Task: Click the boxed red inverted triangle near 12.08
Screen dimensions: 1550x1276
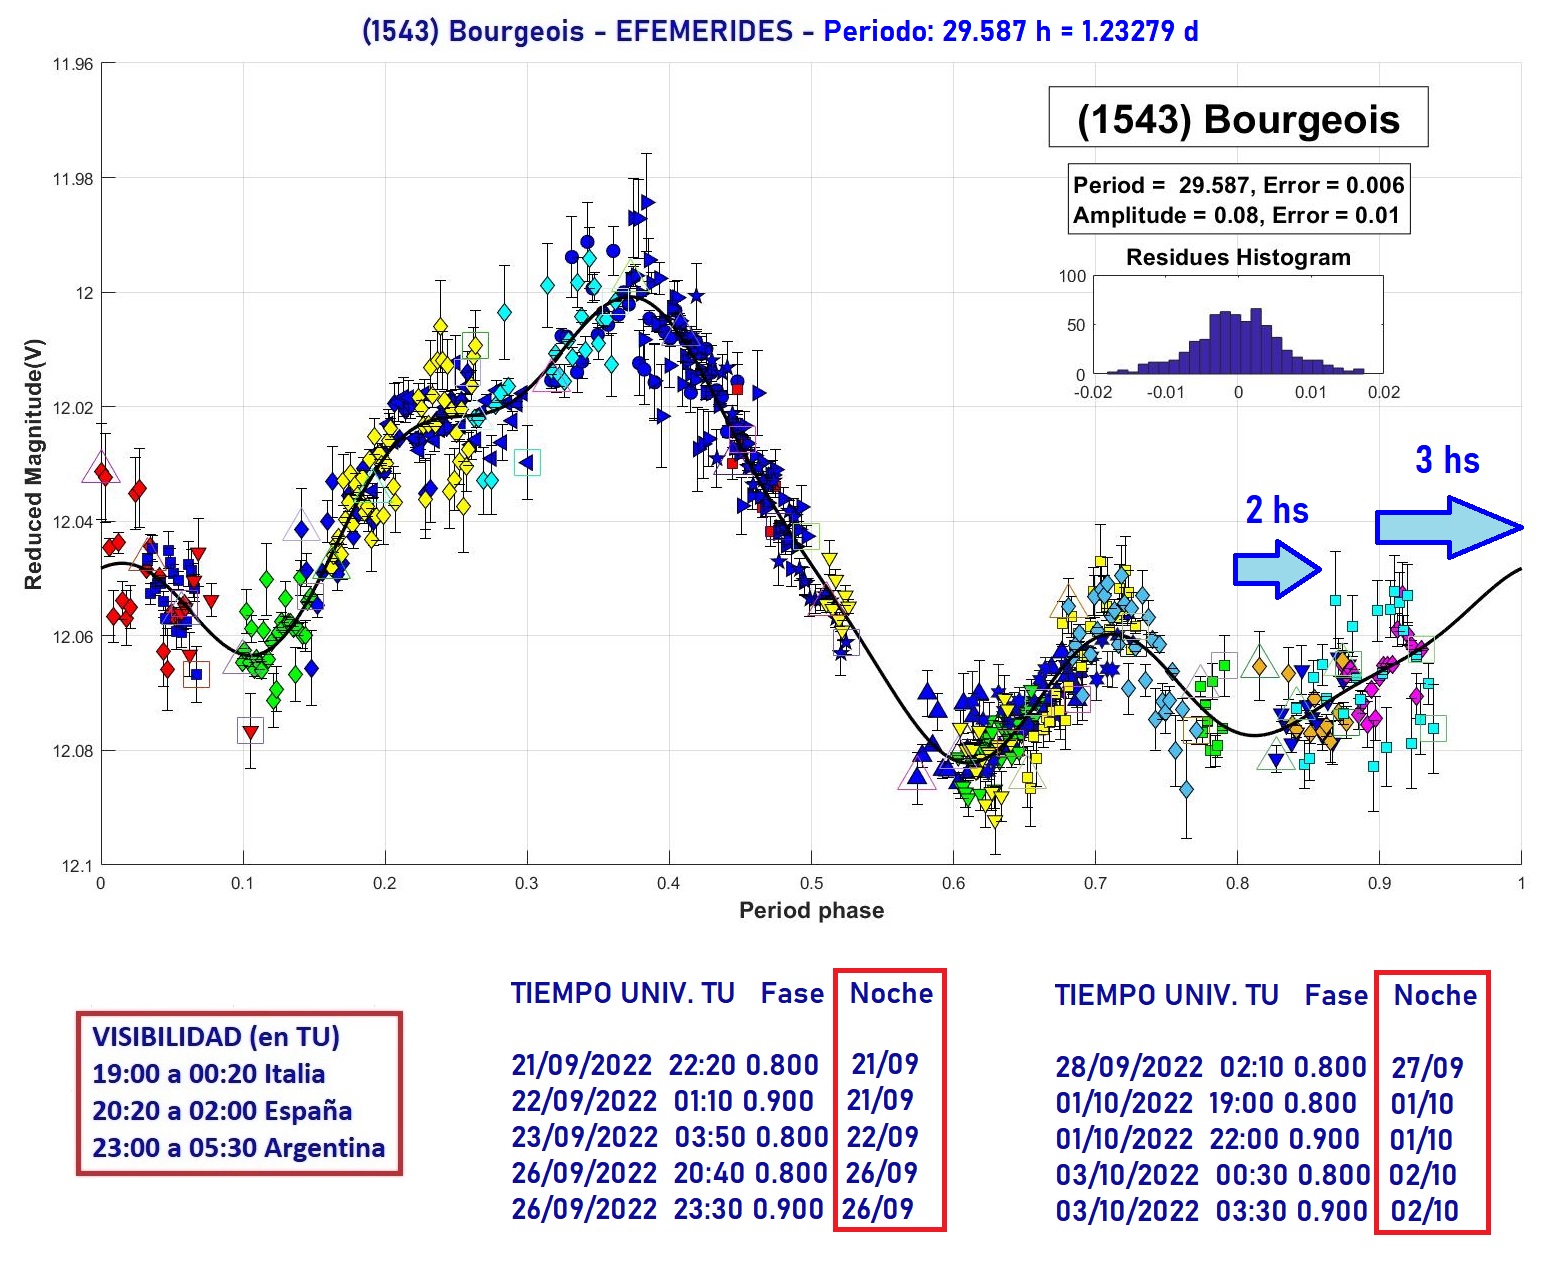Action: point(250,731)
